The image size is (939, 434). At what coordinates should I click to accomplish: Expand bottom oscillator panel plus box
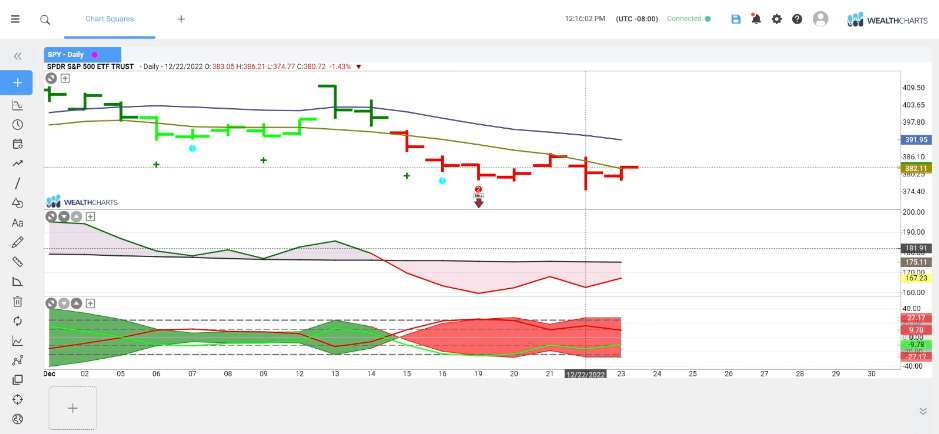[x=90, y=304]
